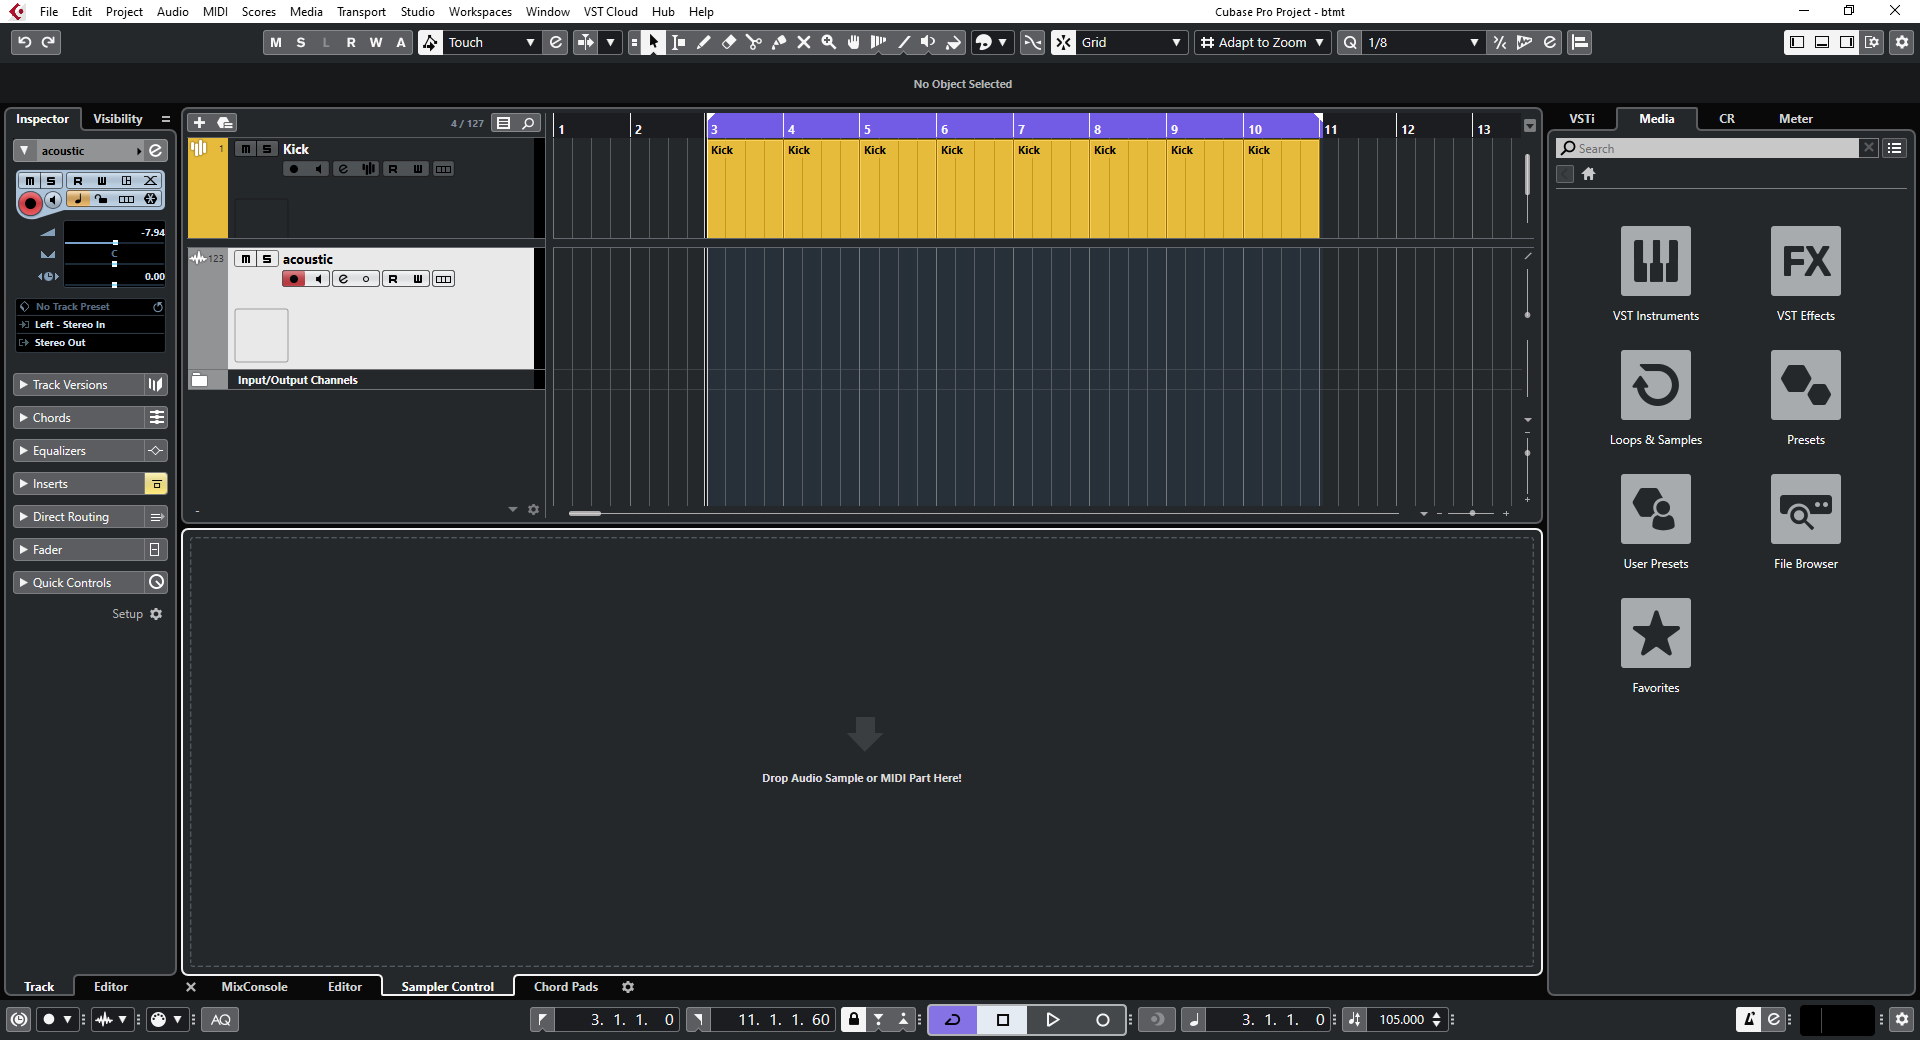1920x1040 pixels.
Task: Solo the Kick track
Action: (x=267, y=149)
